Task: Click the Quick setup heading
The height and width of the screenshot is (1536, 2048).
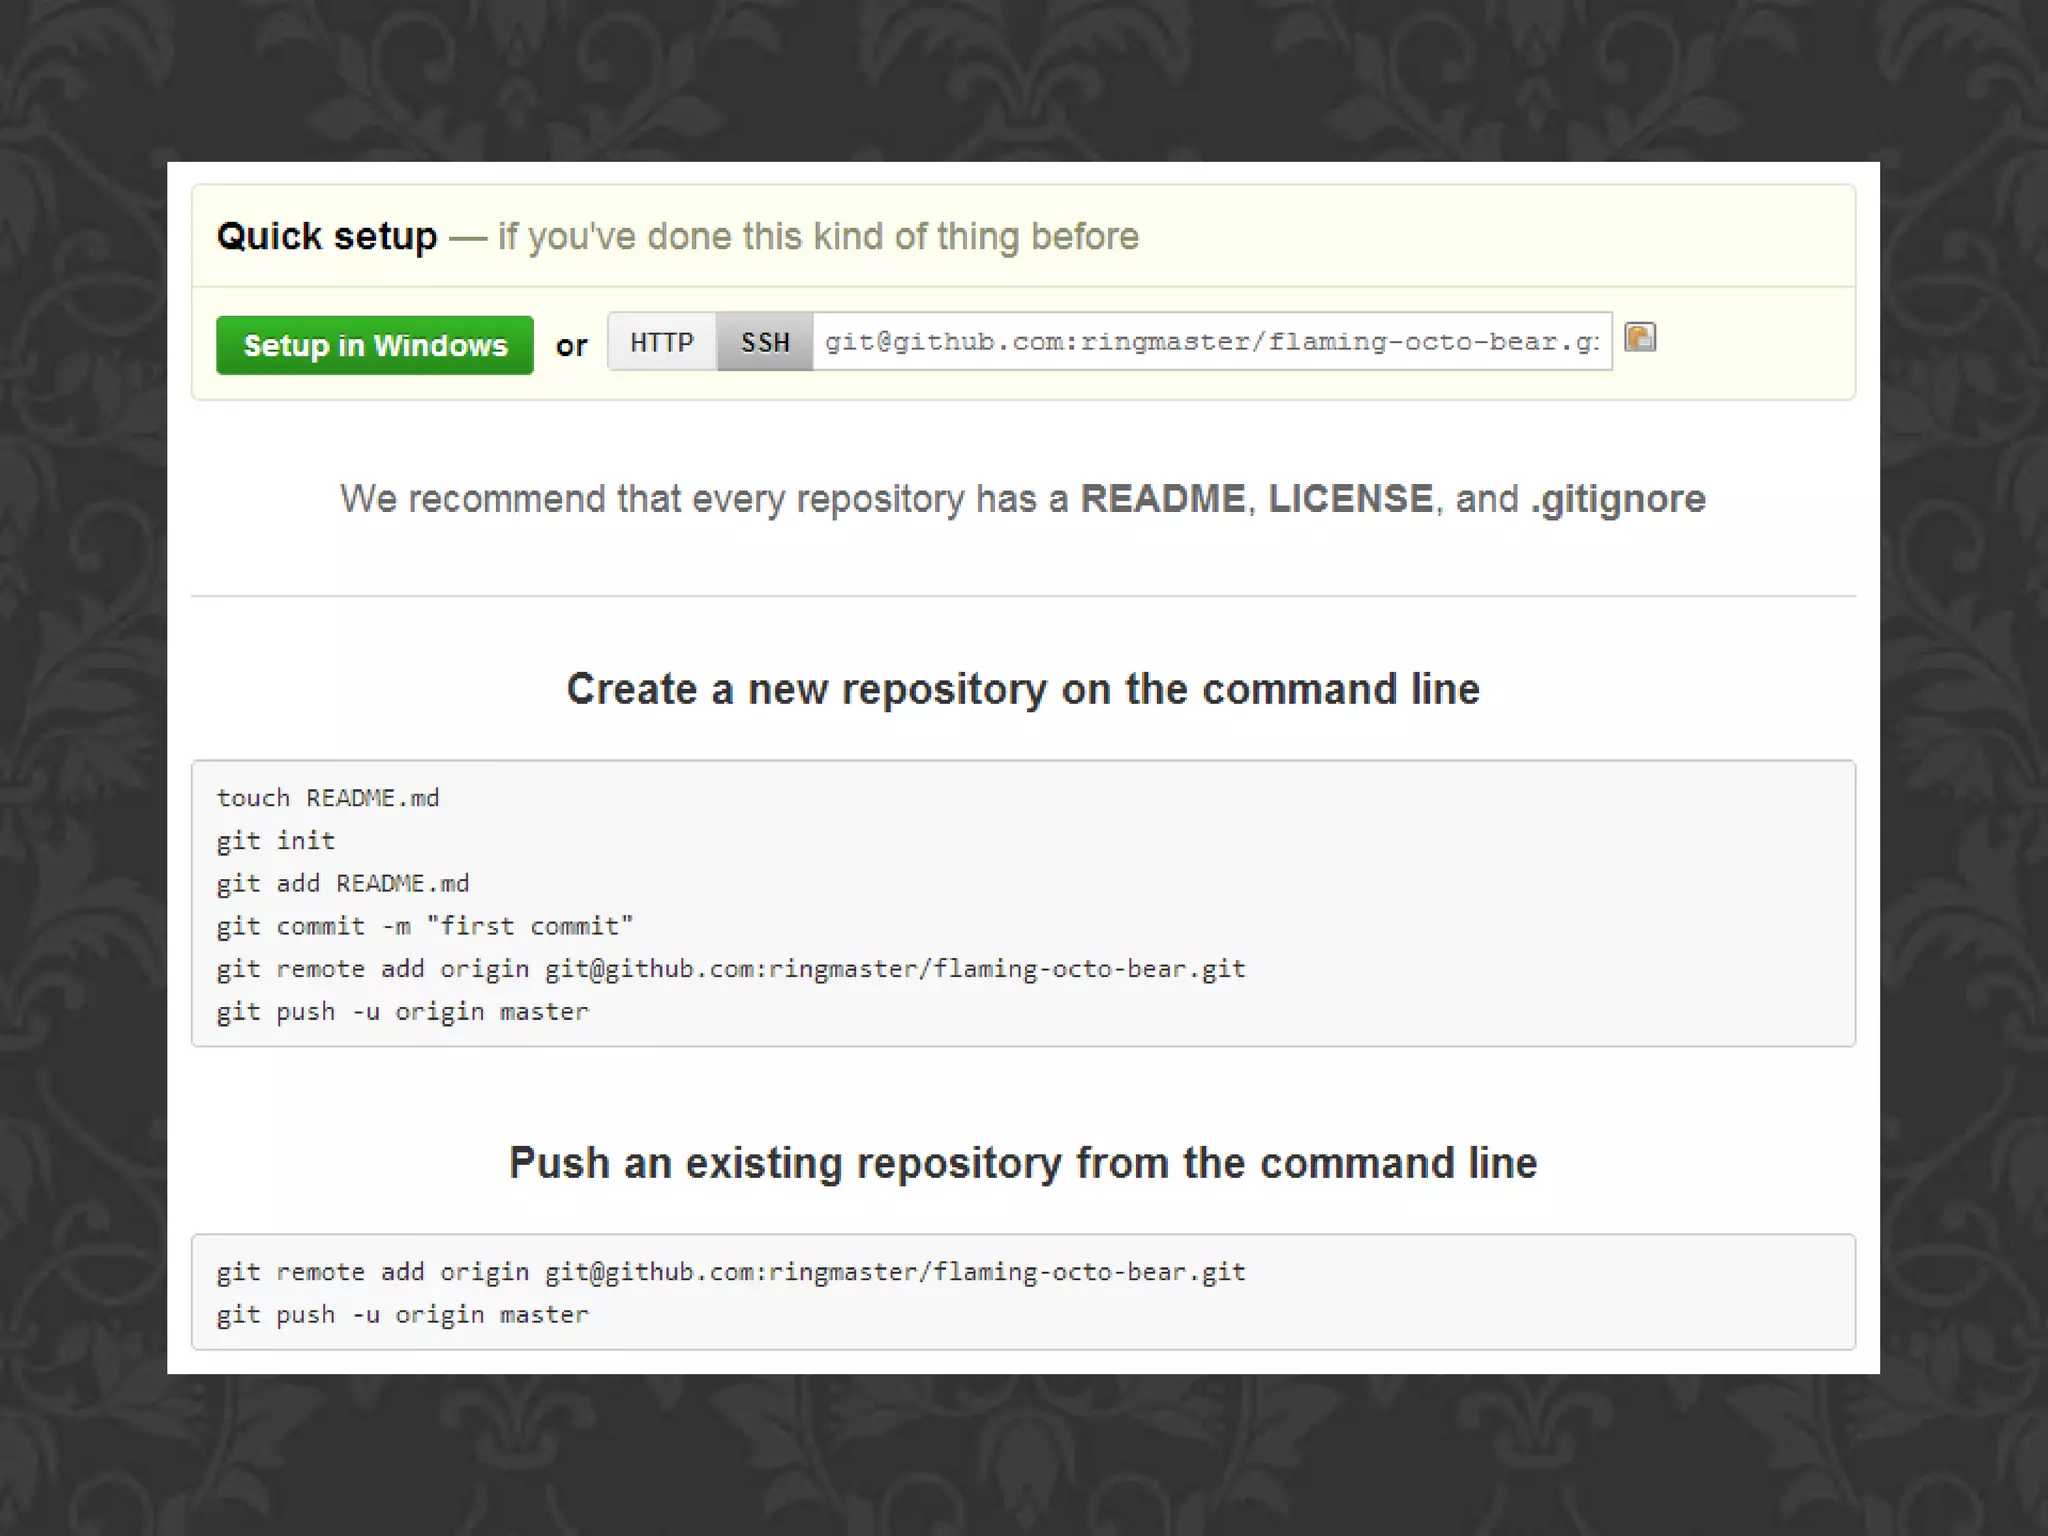Action: [327, 236]
